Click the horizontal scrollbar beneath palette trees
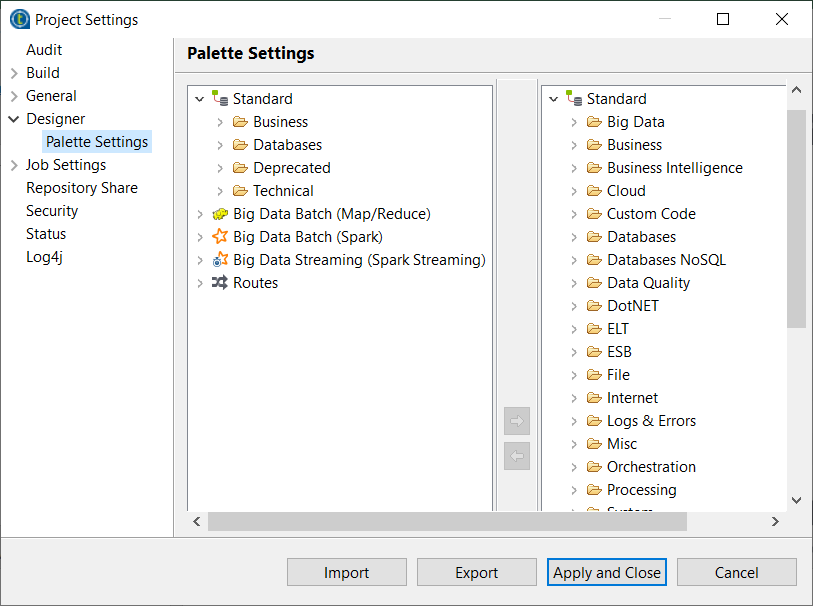 [x=447, y=522]
